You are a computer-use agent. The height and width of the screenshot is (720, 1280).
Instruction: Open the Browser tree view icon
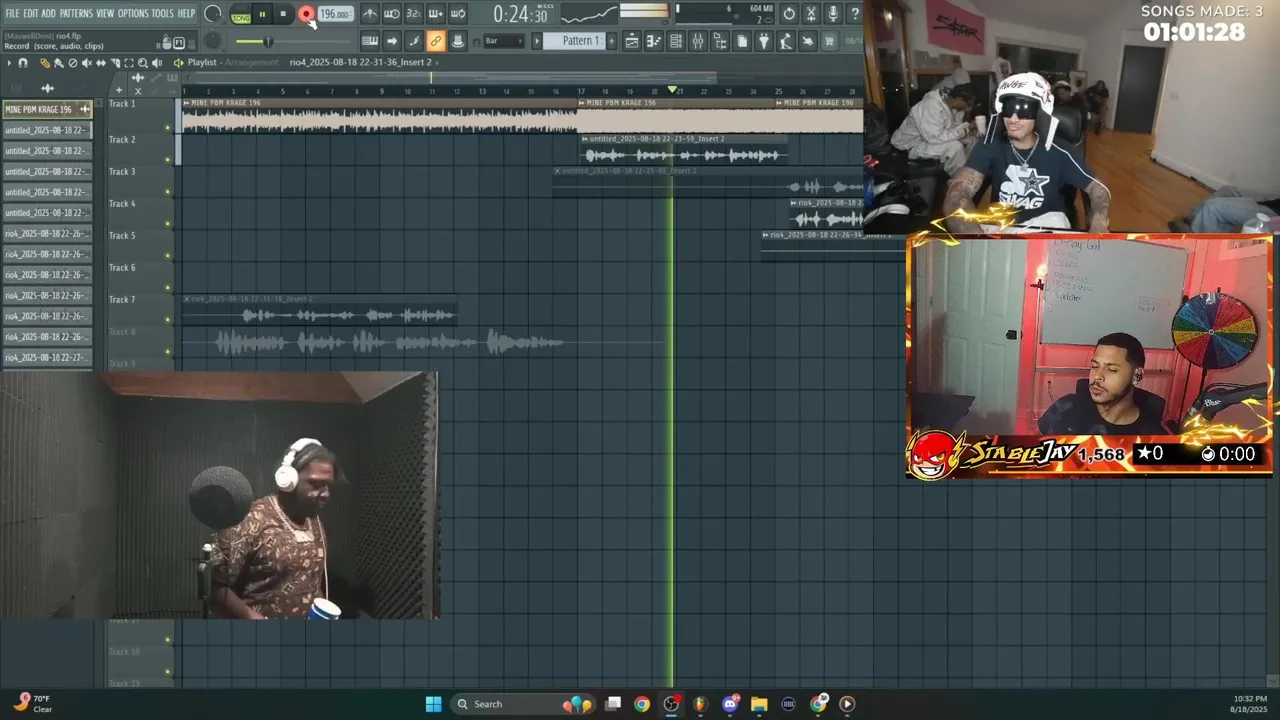[x=720, y=41]
